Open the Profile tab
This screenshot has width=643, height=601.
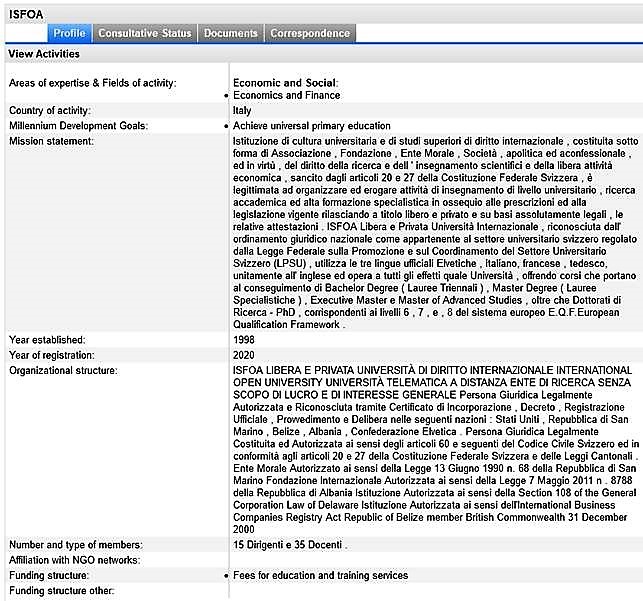point(70,33)
